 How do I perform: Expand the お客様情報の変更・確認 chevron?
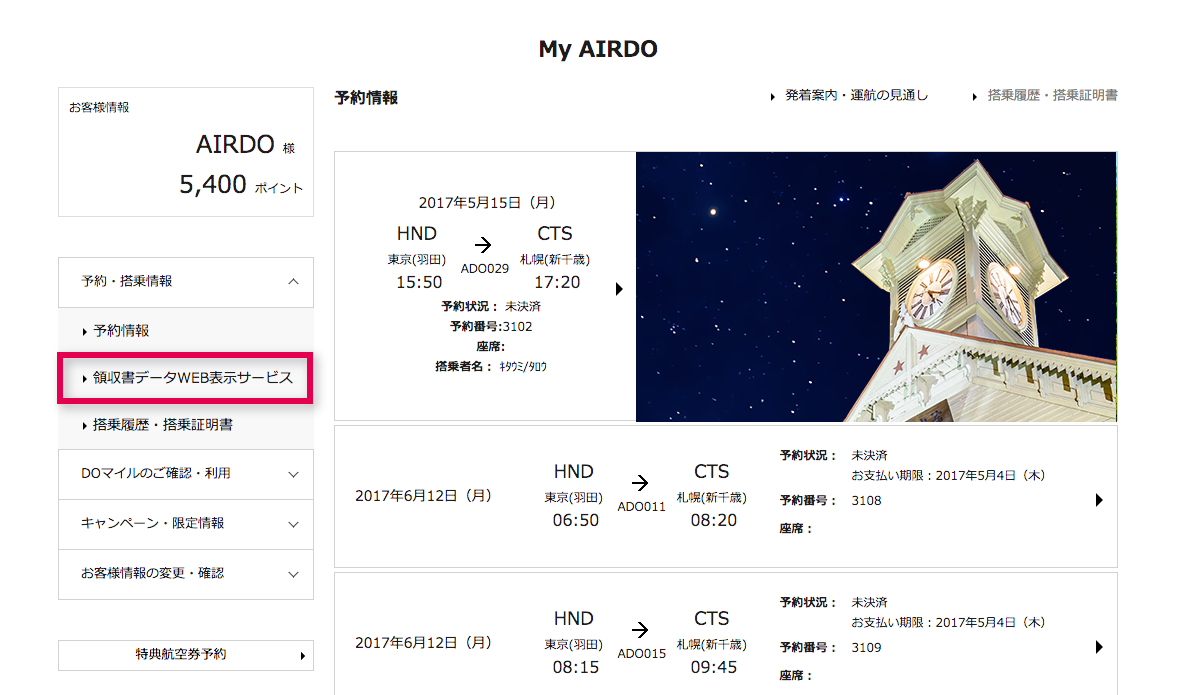(x=293, y=574)
